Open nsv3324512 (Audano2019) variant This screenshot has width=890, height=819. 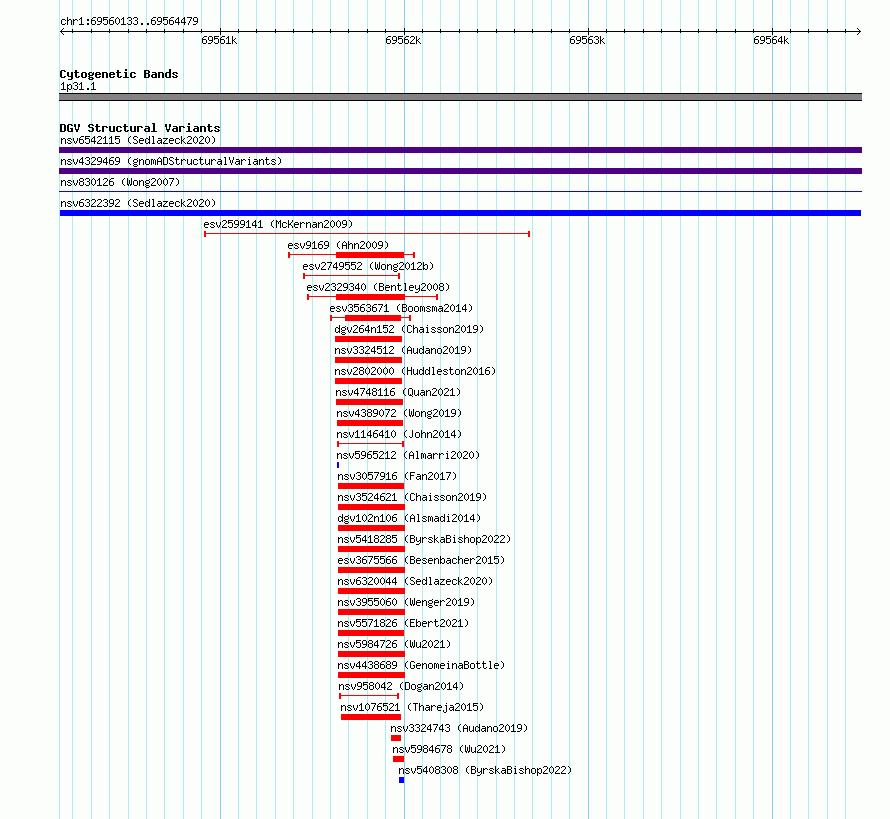(403, 350)
